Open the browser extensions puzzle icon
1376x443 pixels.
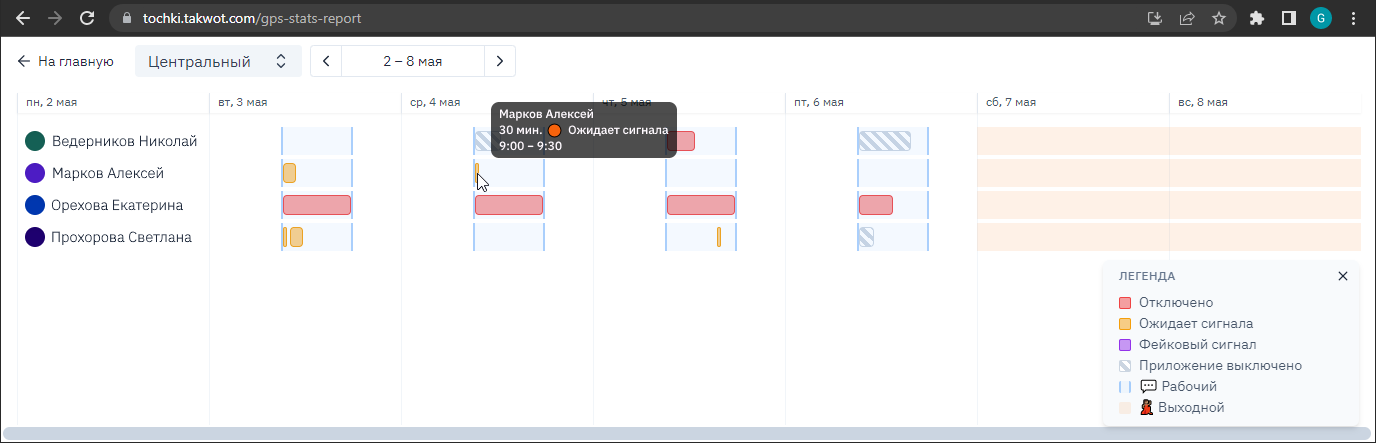point(1257,18)
